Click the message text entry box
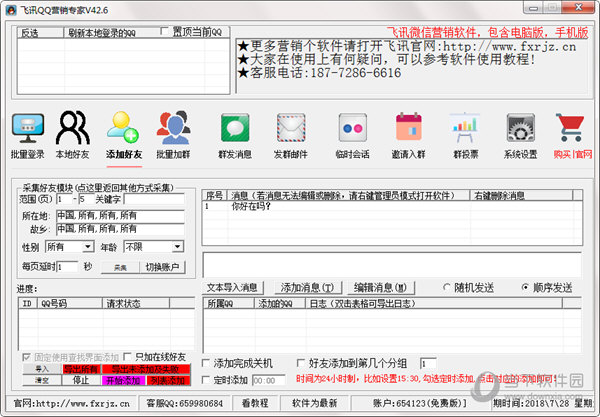 coord(392,265)
